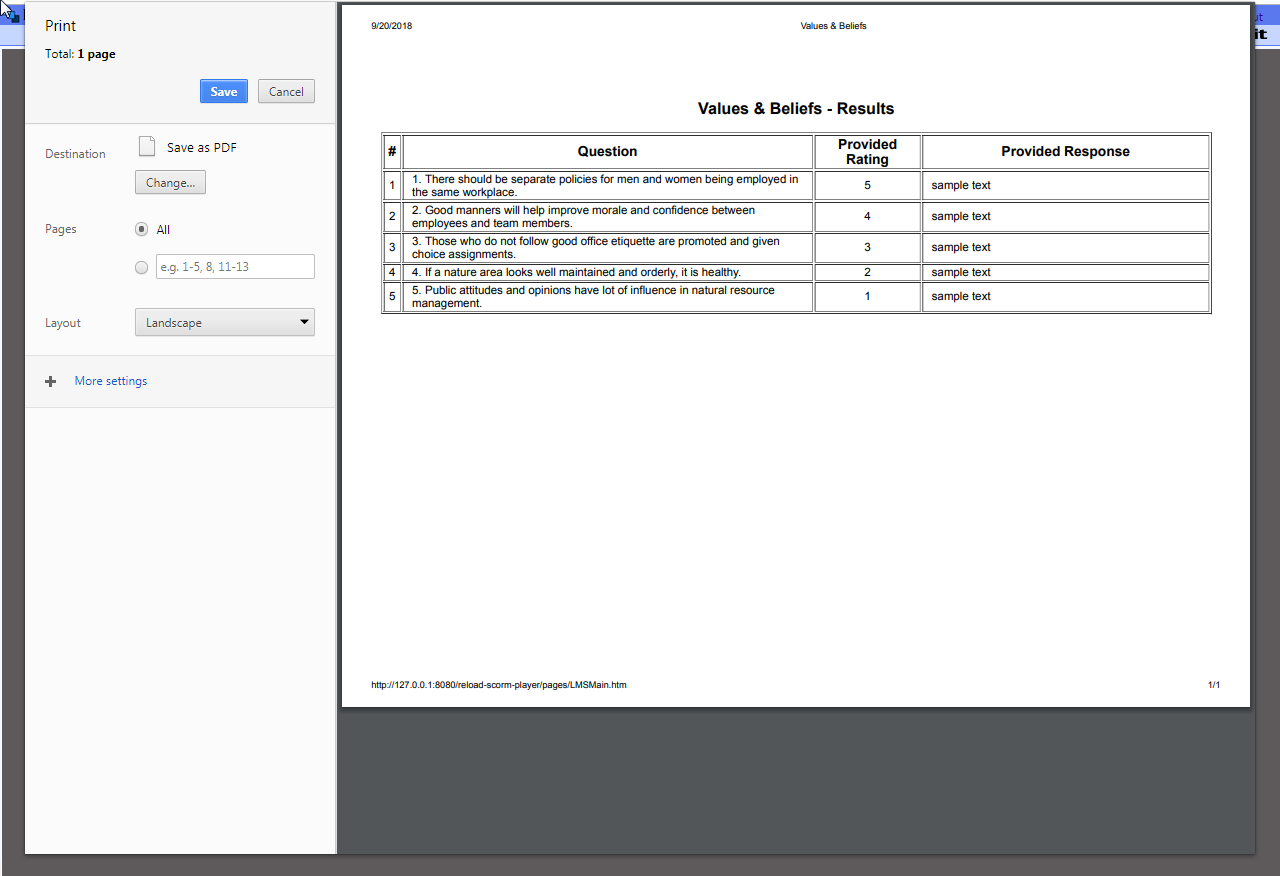
Task: Click the Save button
Action: point(224,91)
